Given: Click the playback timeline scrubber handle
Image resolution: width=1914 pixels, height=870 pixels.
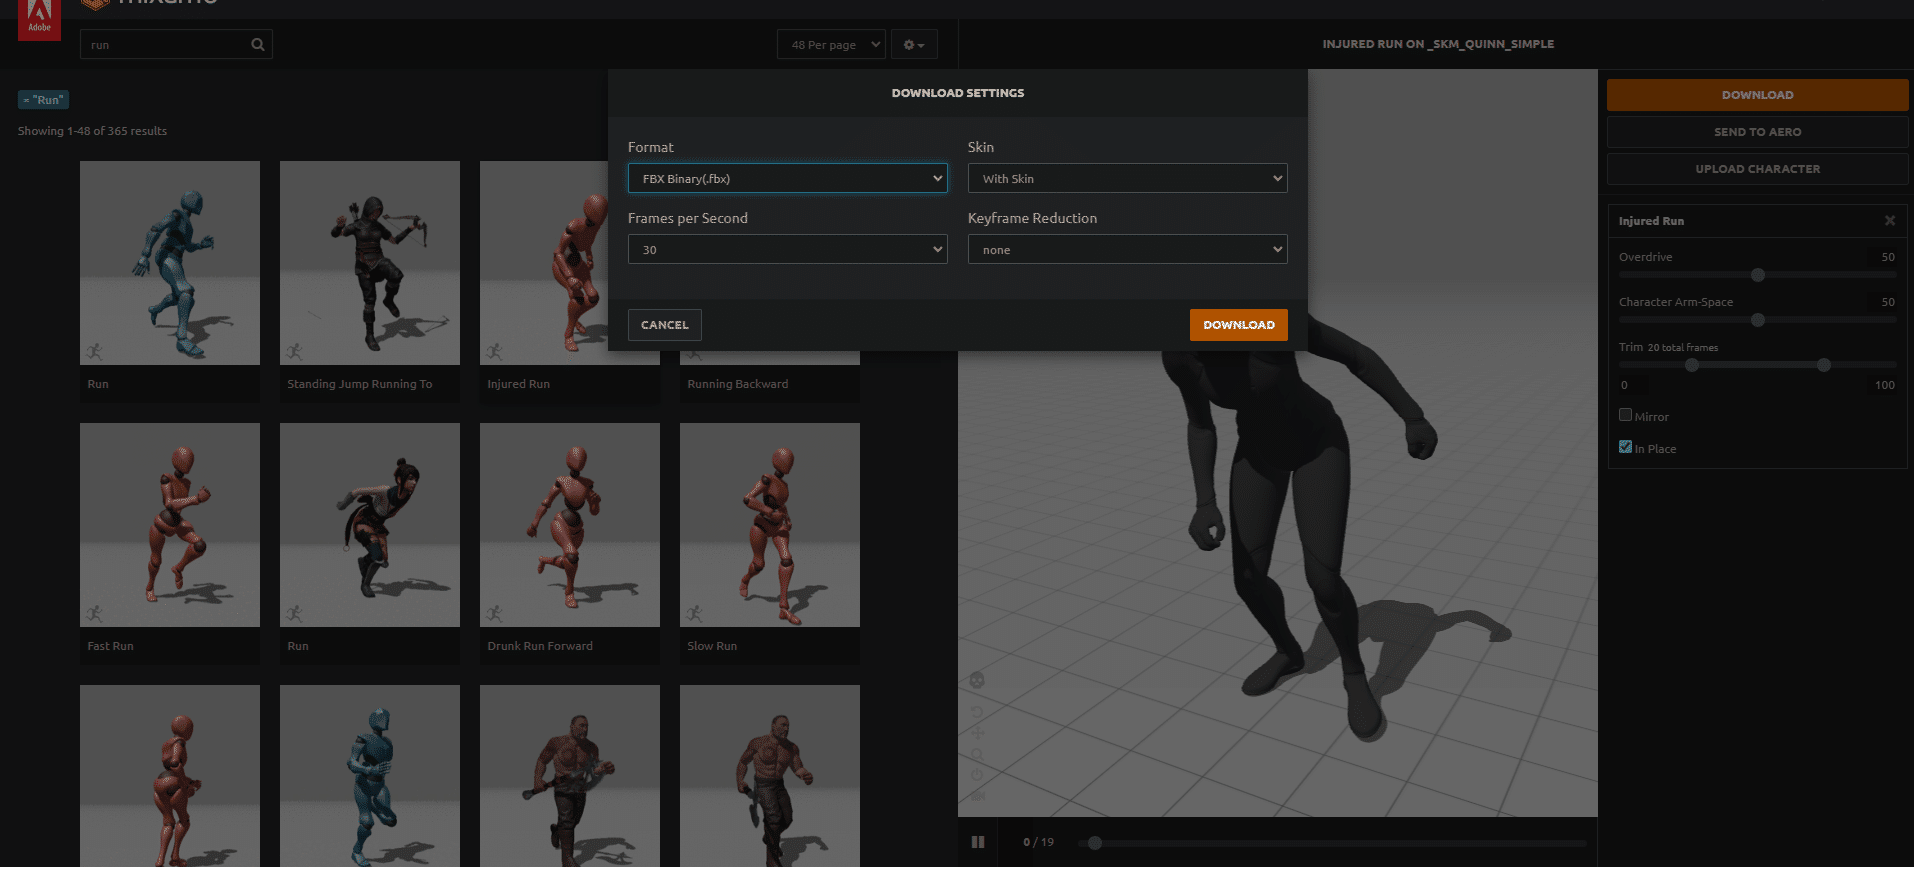Looking at the screenshot, I should click(1095, 843).
